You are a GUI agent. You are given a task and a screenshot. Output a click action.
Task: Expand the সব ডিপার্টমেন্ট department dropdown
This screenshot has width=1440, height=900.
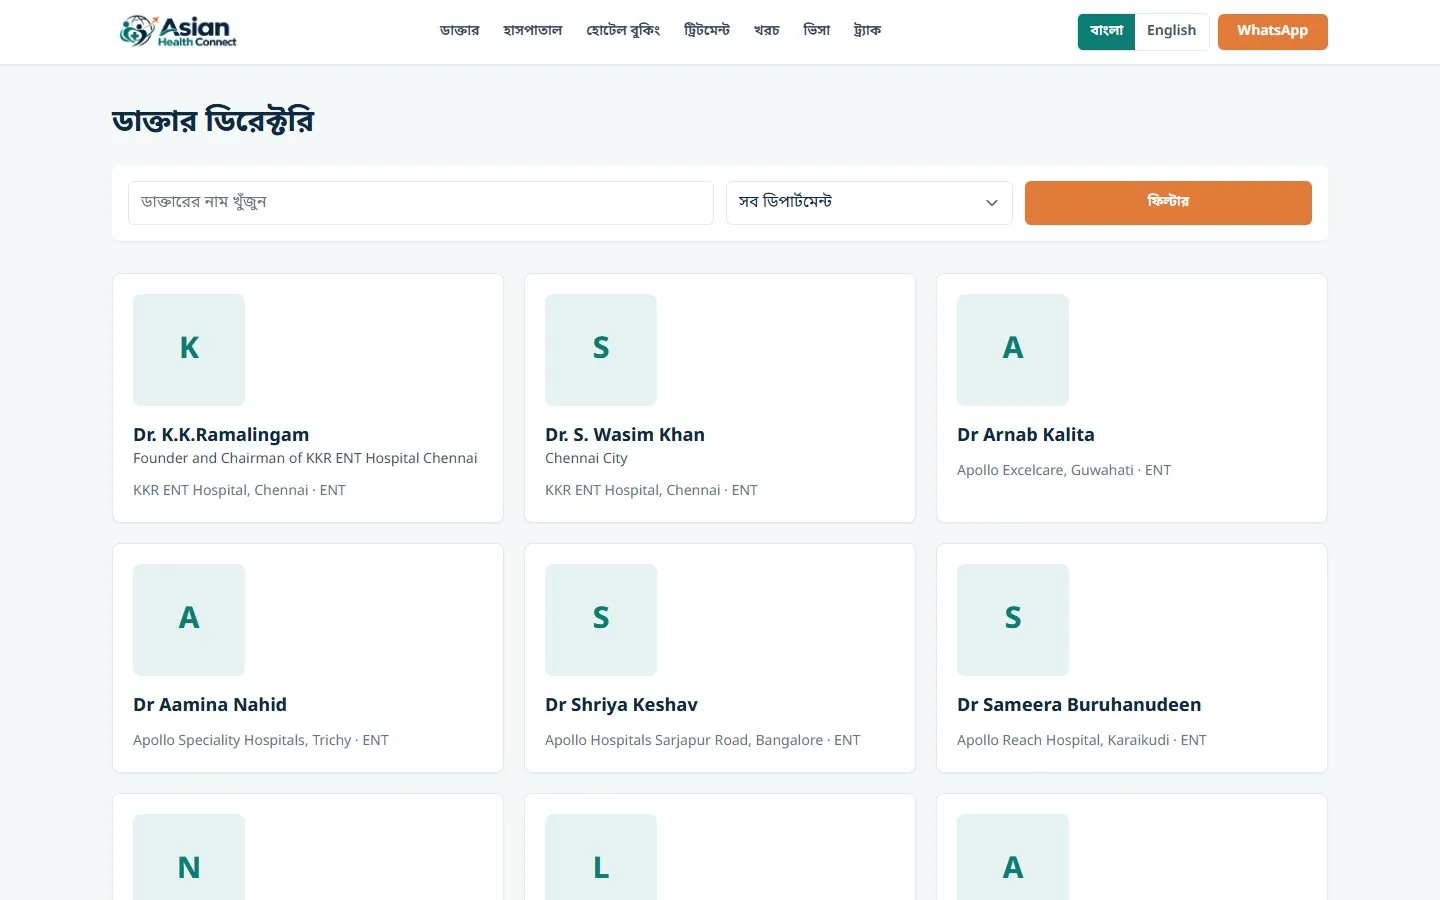click(869, 202)
